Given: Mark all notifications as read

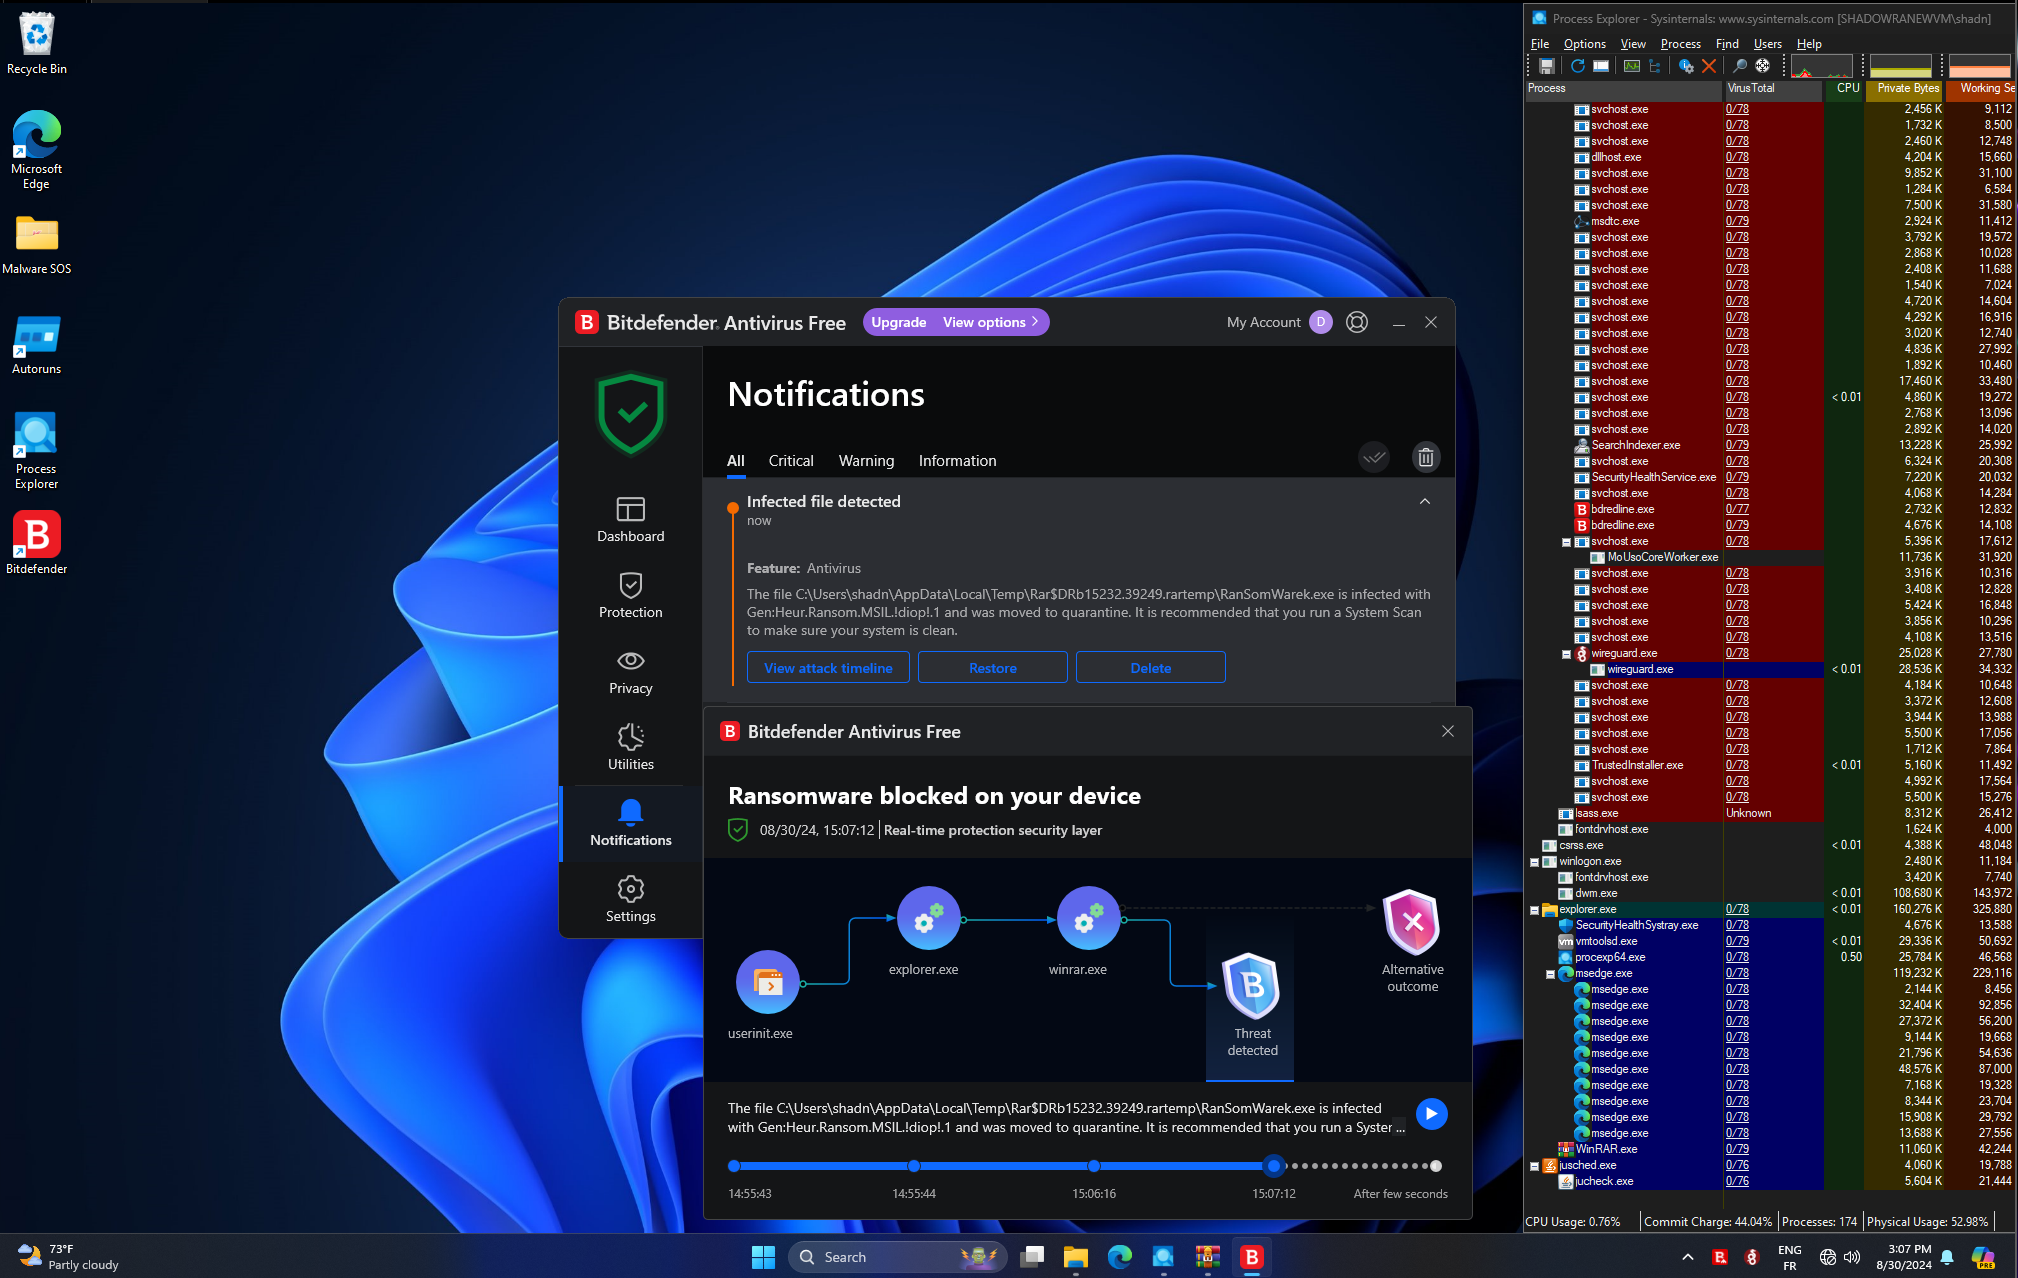Looking at the screenshot, I should pos(1374,457).
